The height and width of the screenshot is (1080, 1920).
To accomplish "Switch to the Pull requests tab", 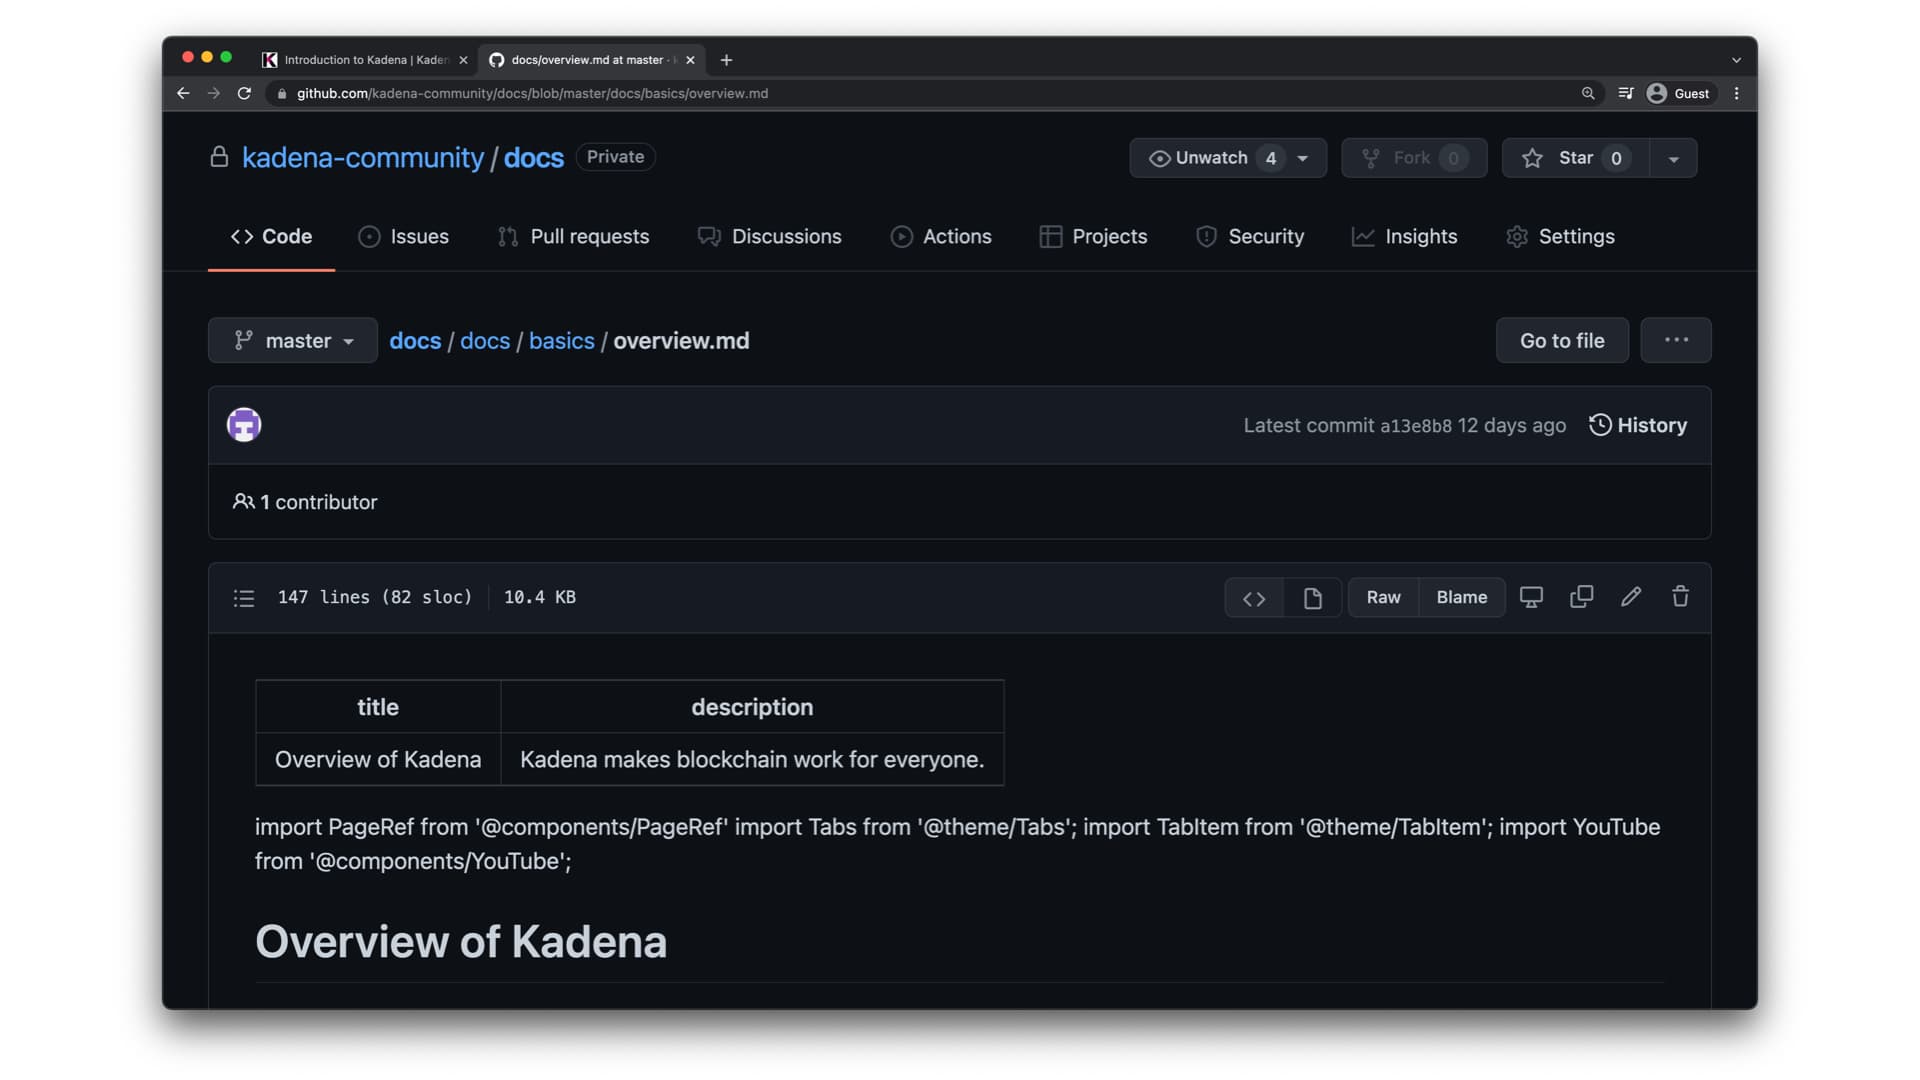I will tap(588, 236).
